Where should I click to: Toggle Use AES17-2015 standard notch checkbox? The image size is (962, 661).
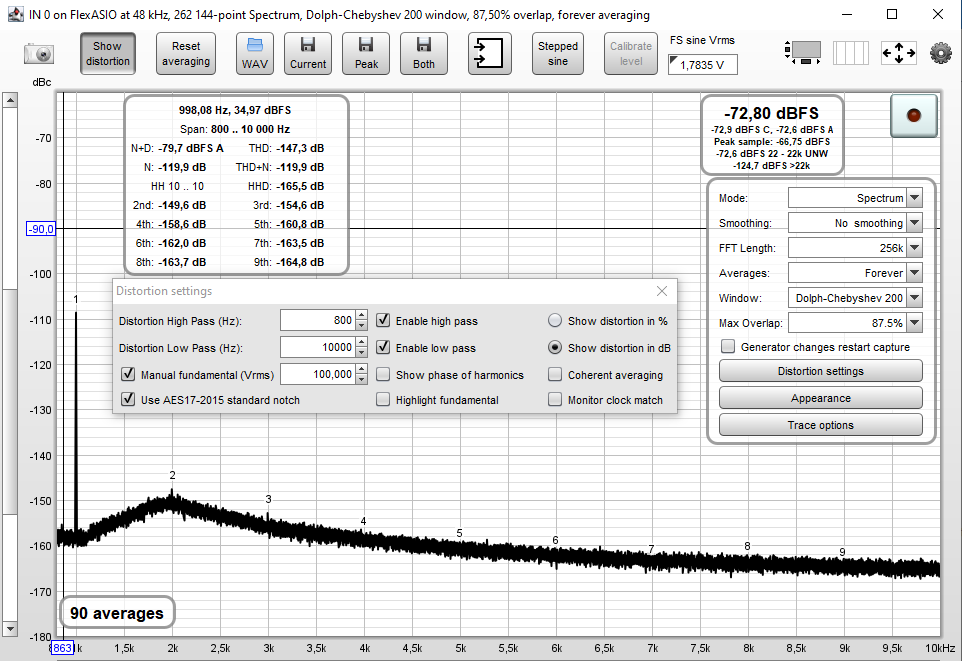[128, 400]
